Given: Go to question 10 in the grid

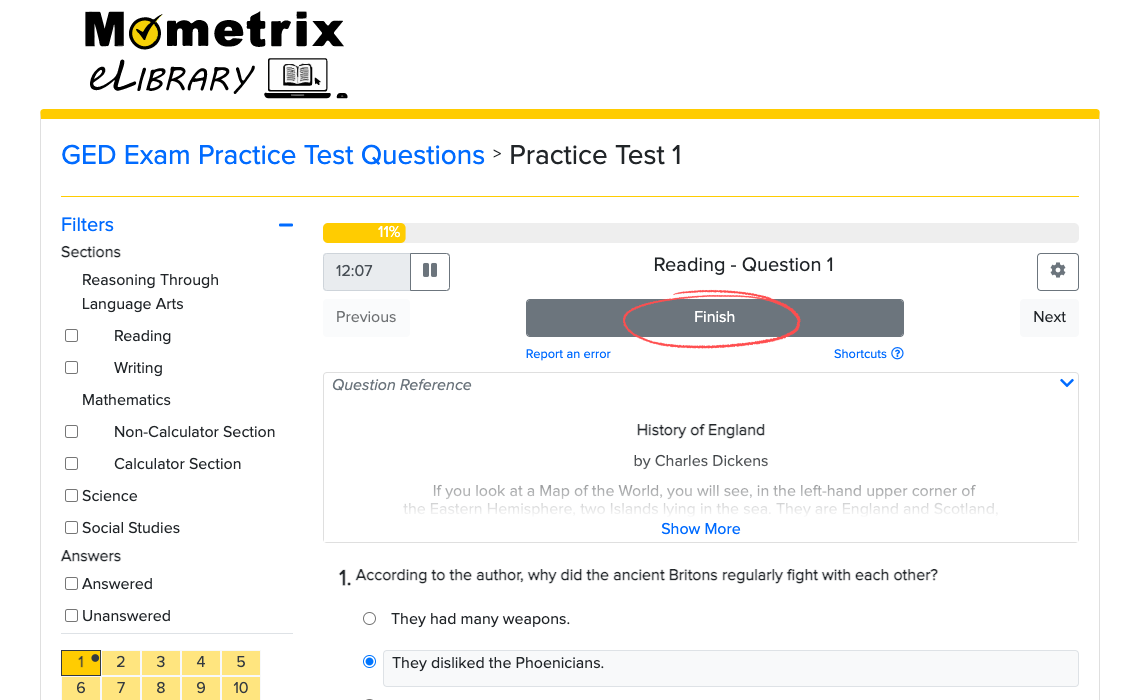Looking at the screenshot, I should [x=241, y=688].
